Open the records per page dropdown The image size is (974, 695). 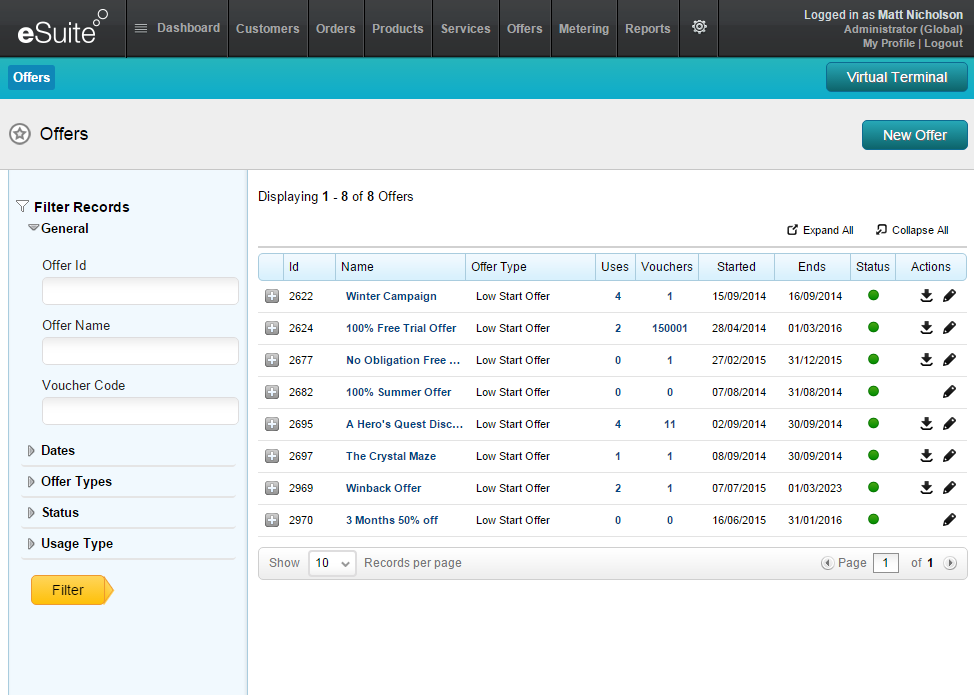pyautogui.click(x=332, y=563)
